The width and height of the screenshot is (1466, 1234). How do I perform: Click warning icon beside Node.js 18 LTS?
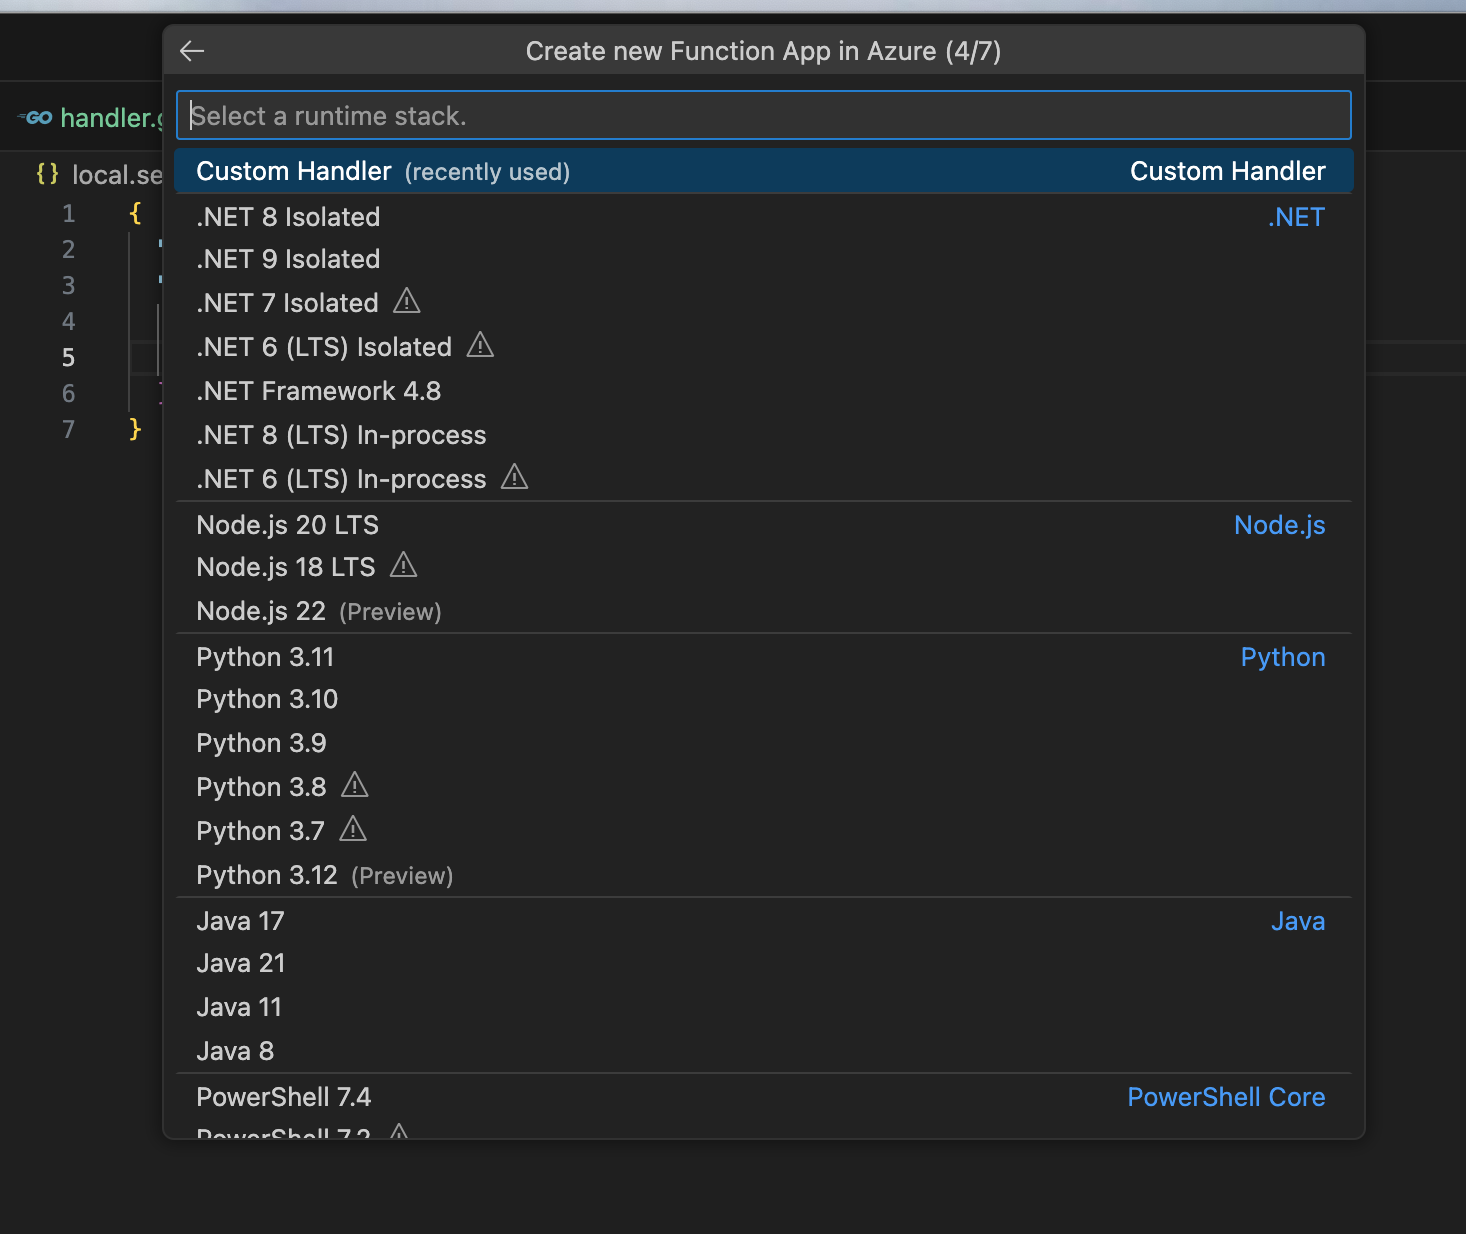click(x=403, y=565)
